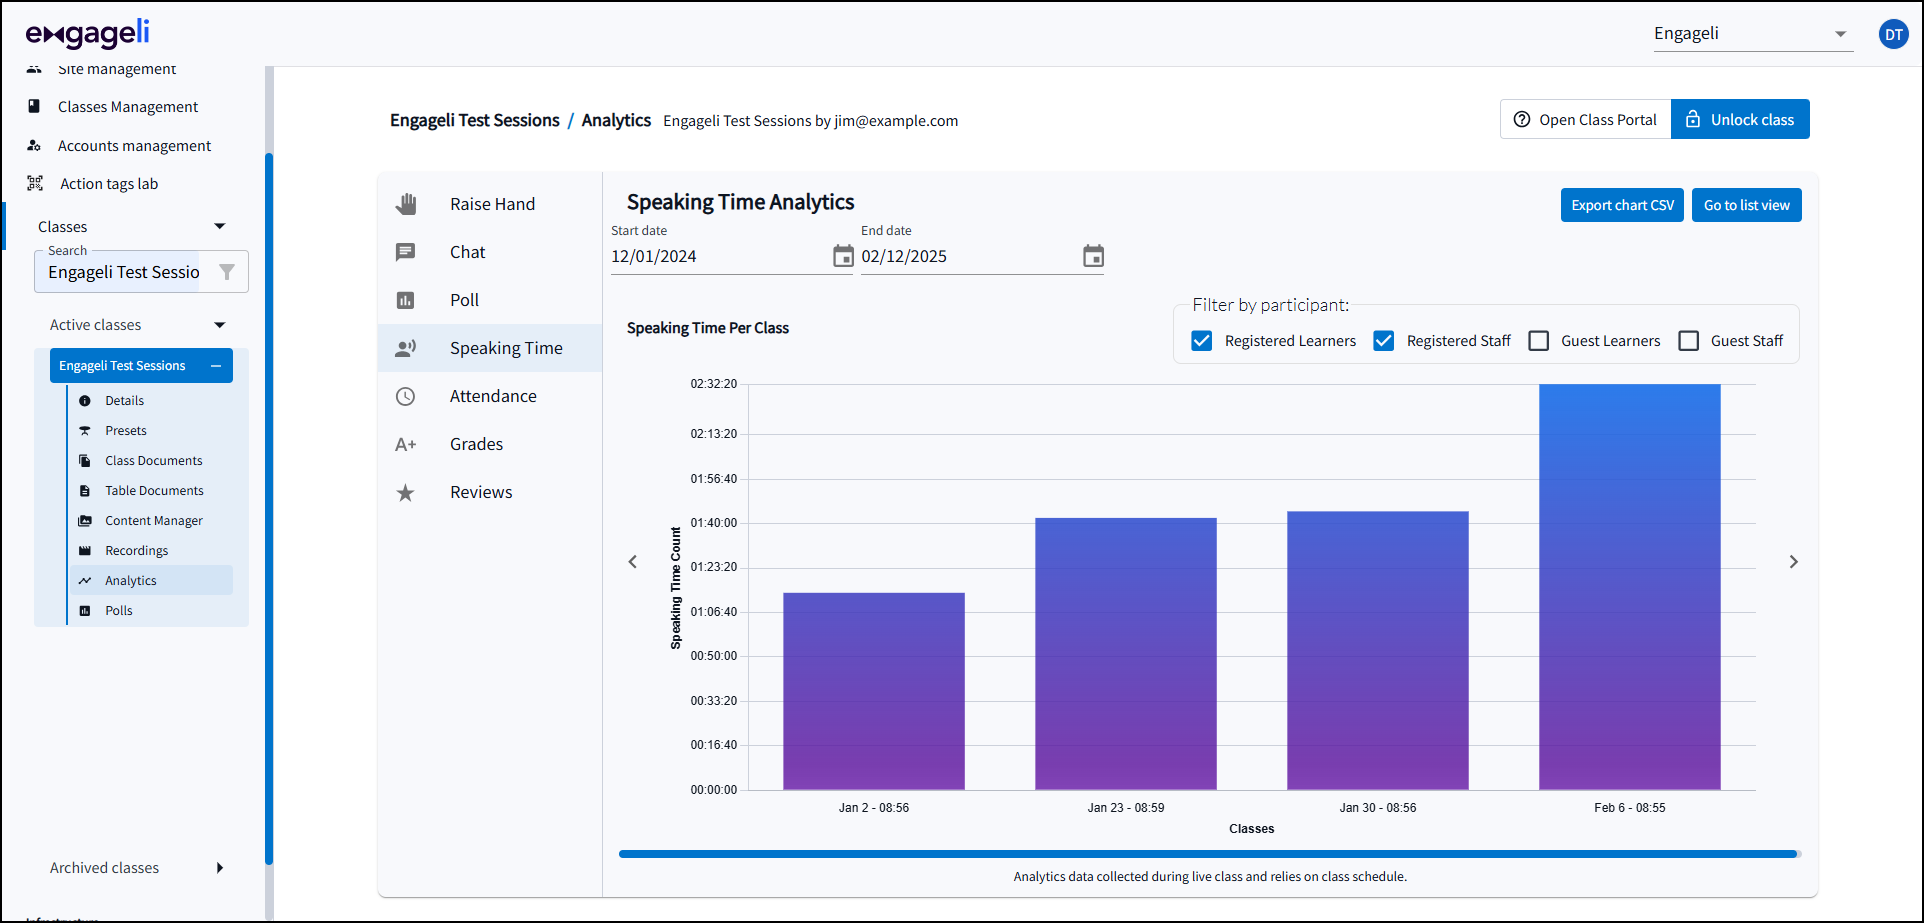Click Export chart CSV button

[x=1622, y=205]
